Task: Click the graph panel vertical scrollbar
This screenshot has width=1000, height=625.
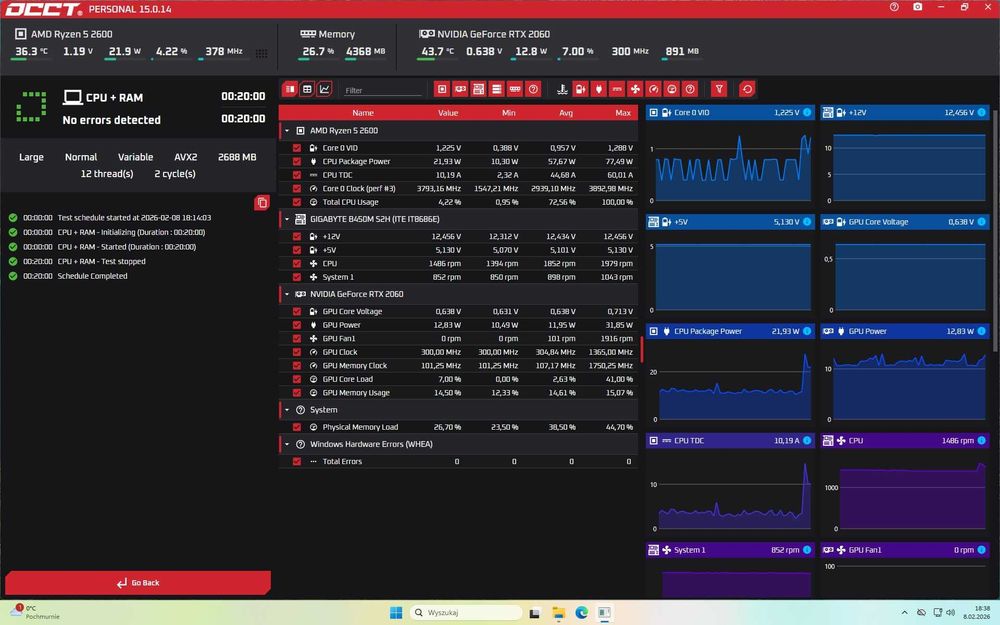Action: point(996,230)
